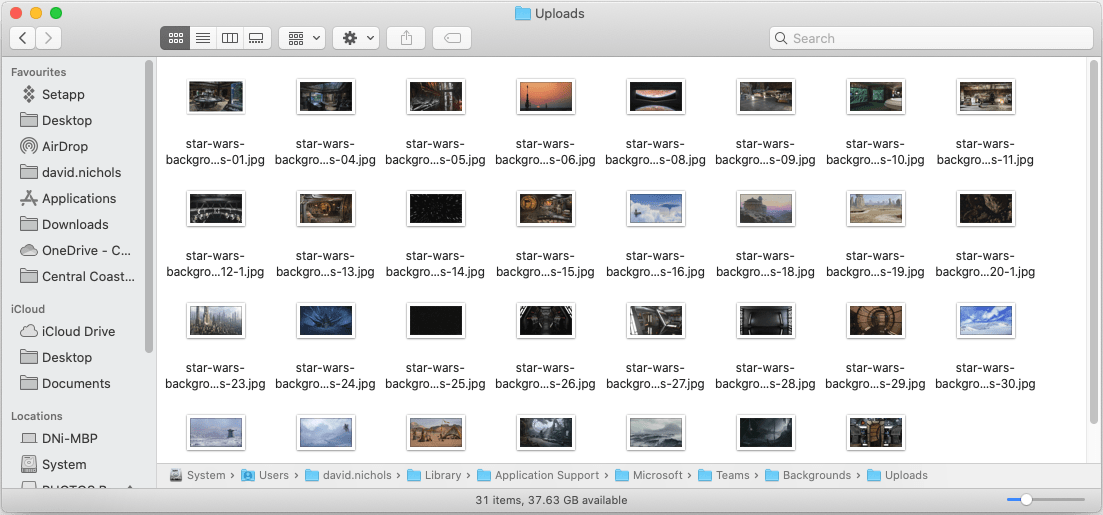Select the thumbnail for file ending s-08.jpg
Image resolution: width=1103 pixels, height=515 pixels.
click(x=656, y=96)
